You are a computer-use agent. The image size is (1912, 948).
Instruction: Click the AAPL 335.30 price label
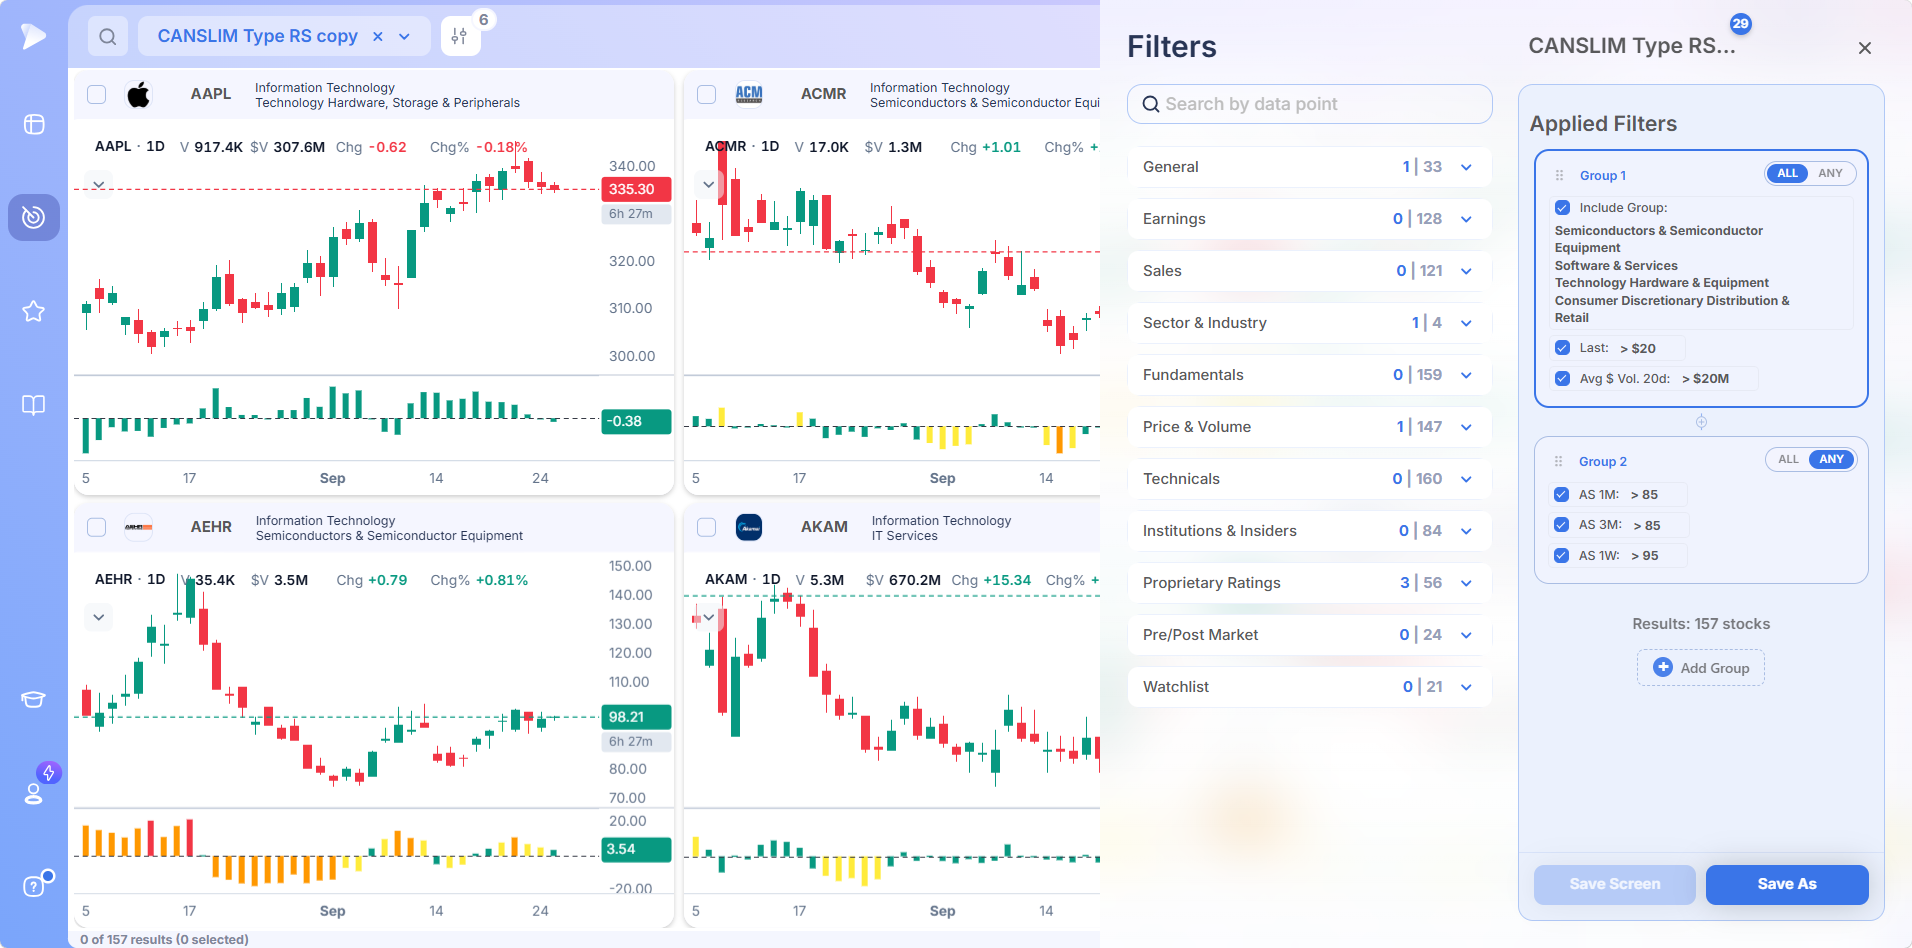tap(636, 189)
